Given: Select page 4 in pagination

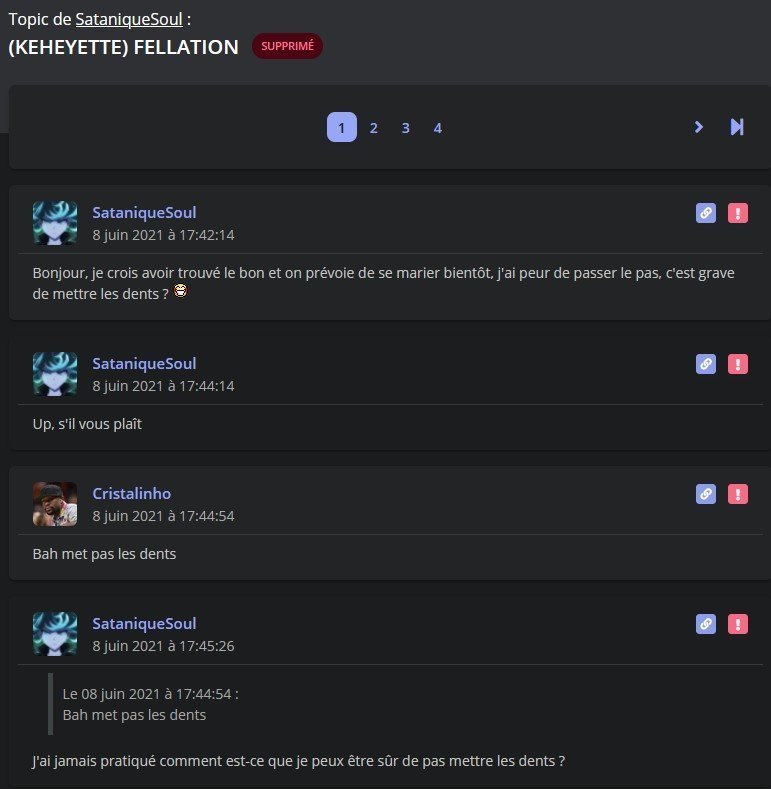Looking at the screenshot, I should point(438,128).
